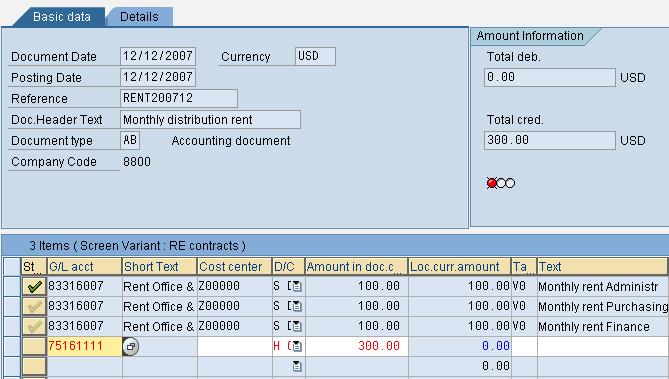
Task: Click the Amount in doc.c column header
Action: click(357, 267)
